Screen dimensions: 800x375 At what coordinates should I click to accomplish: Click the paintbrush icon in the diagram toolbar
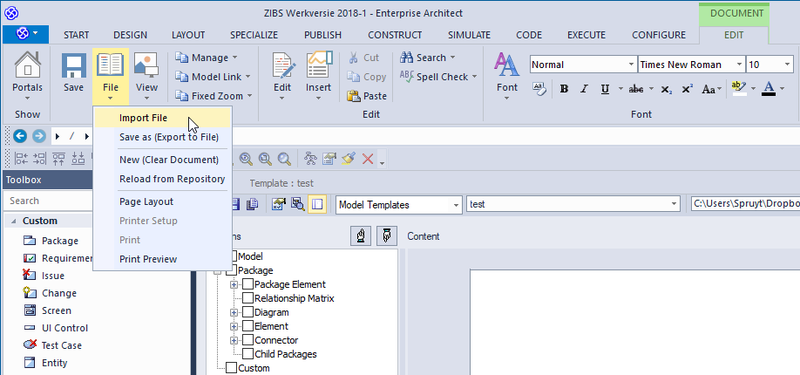tap(348, 159)
